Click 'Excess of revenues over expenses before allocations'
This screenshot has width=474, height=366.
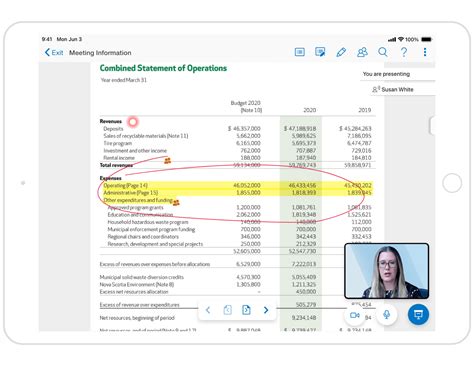pos(155,264)
